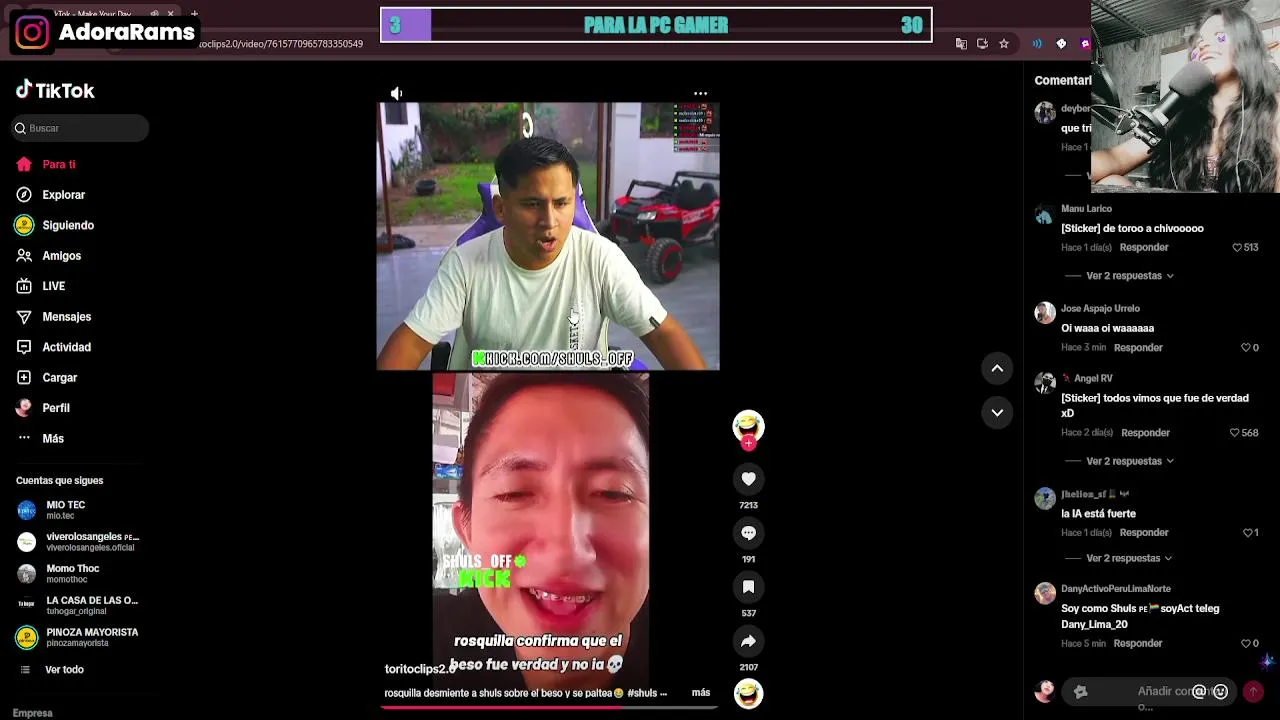Open viverolosangeles followed account
Image resolution: width=1280 pixels, height=720 pixels.
(x=78, y=542)
